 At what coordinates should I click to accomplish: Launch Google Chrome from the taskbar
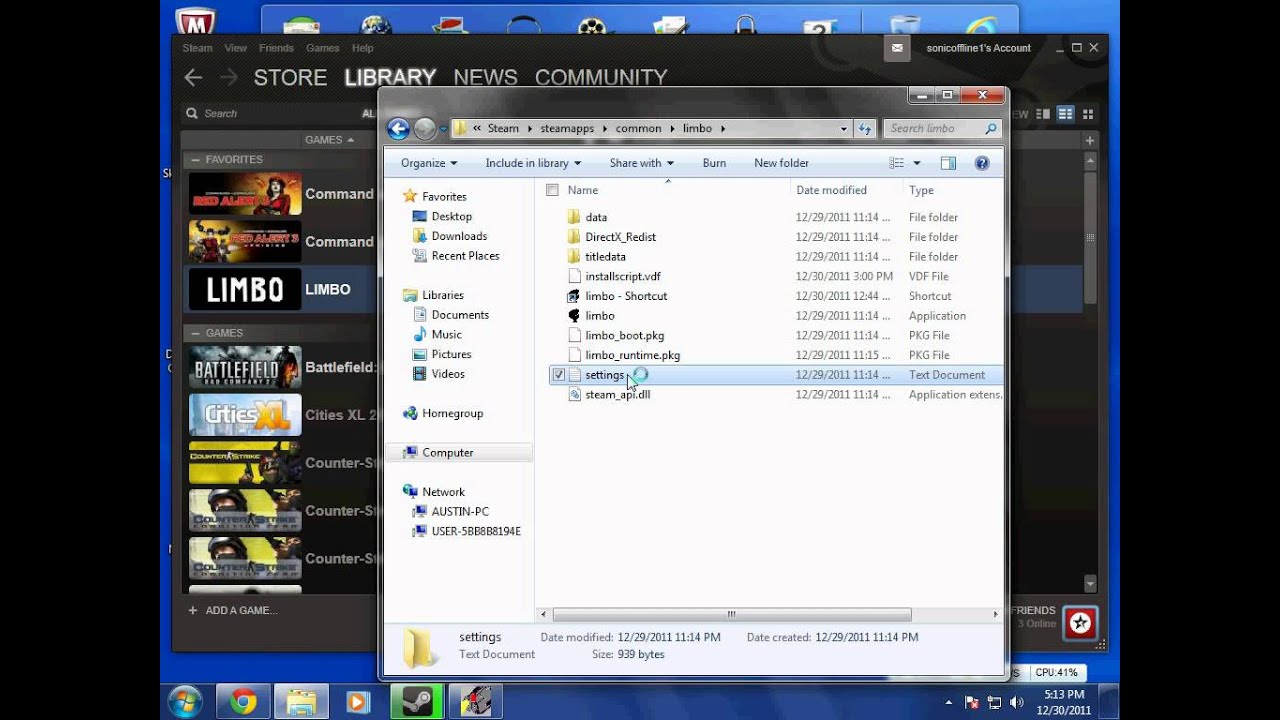[x=242, y=702]
